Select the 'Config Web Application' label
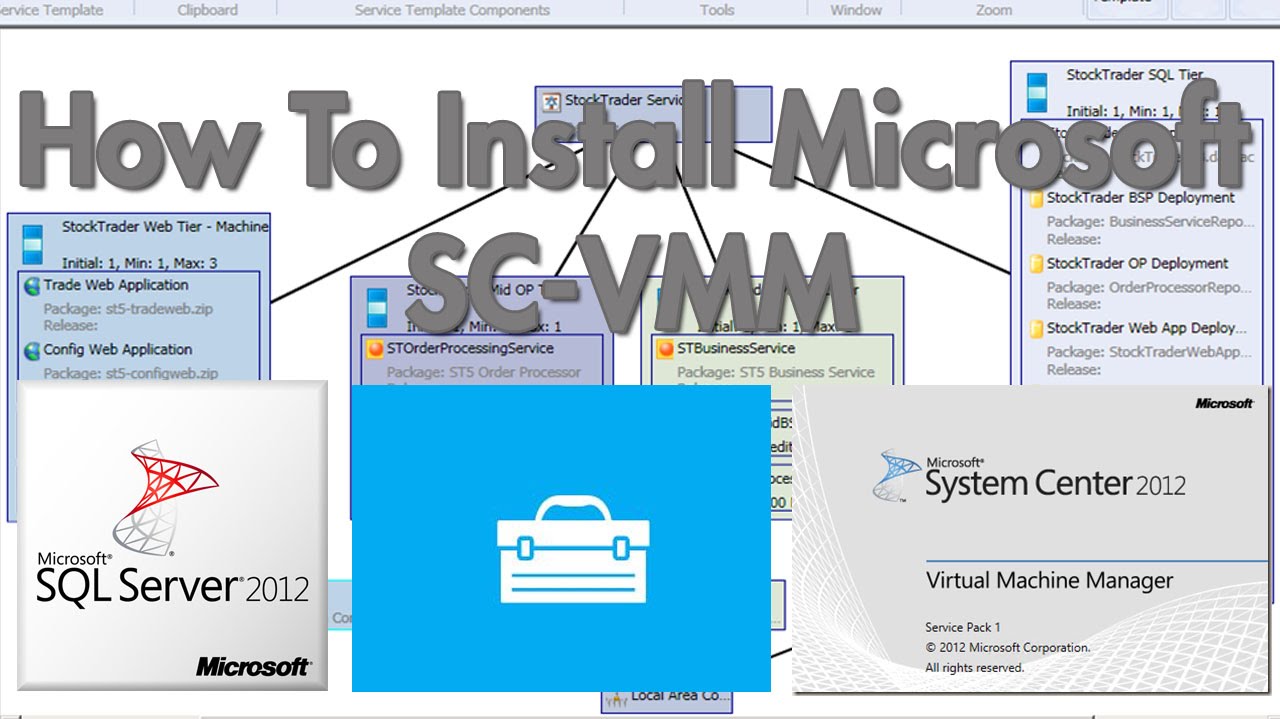Viewport: 1280px width, 719px height. click(x=118, y=349)
